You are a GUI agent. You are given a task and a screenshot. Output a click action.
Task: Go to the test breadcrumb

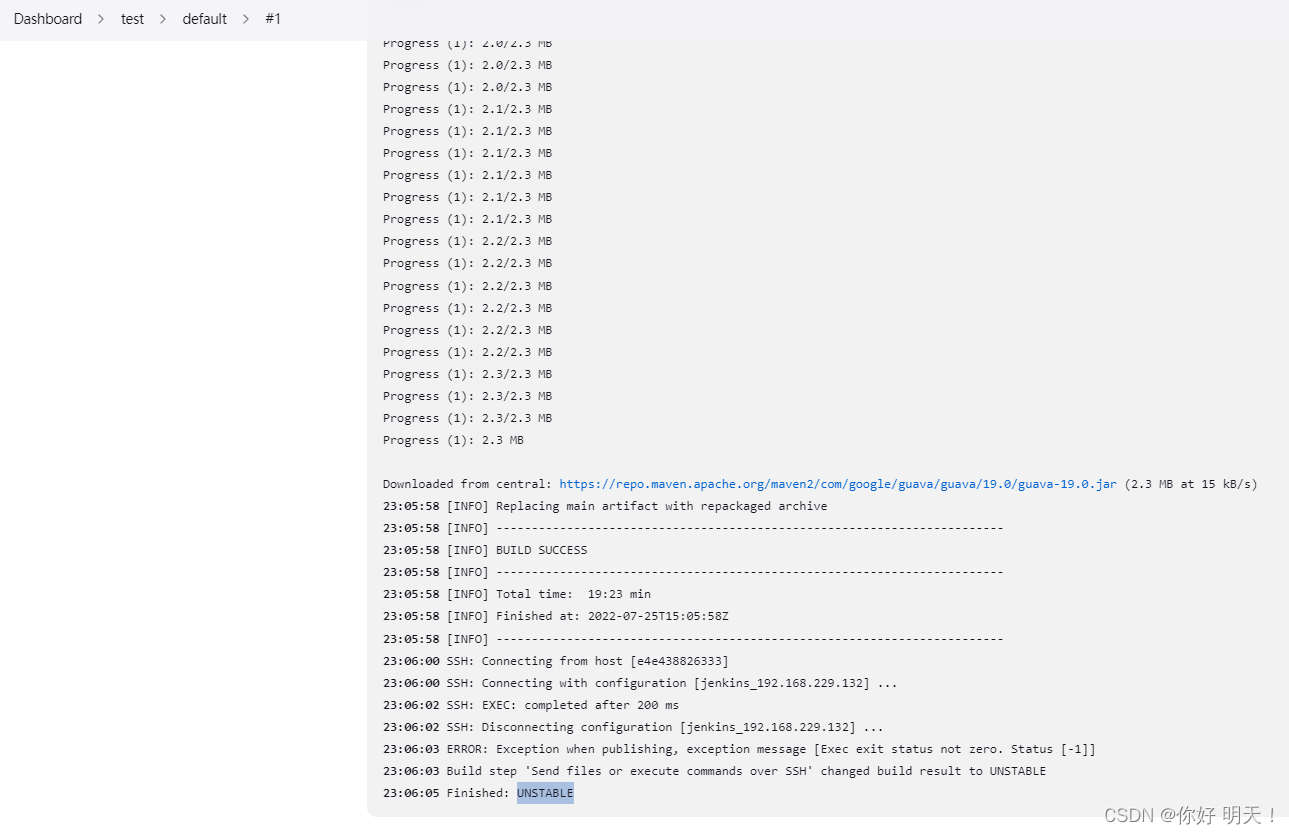pos(132,19)
